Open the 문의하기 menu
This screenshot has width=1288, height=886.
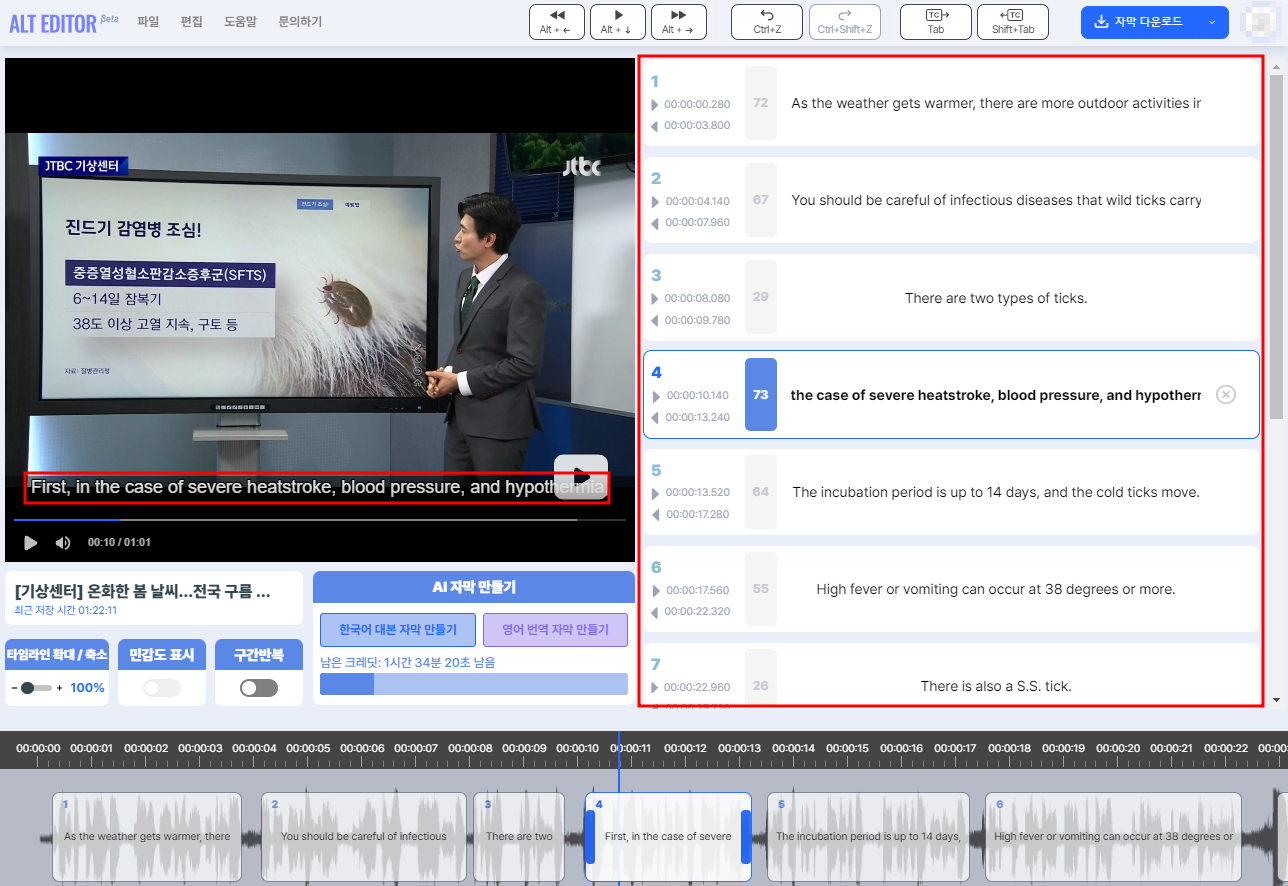[x=300, y=21]
